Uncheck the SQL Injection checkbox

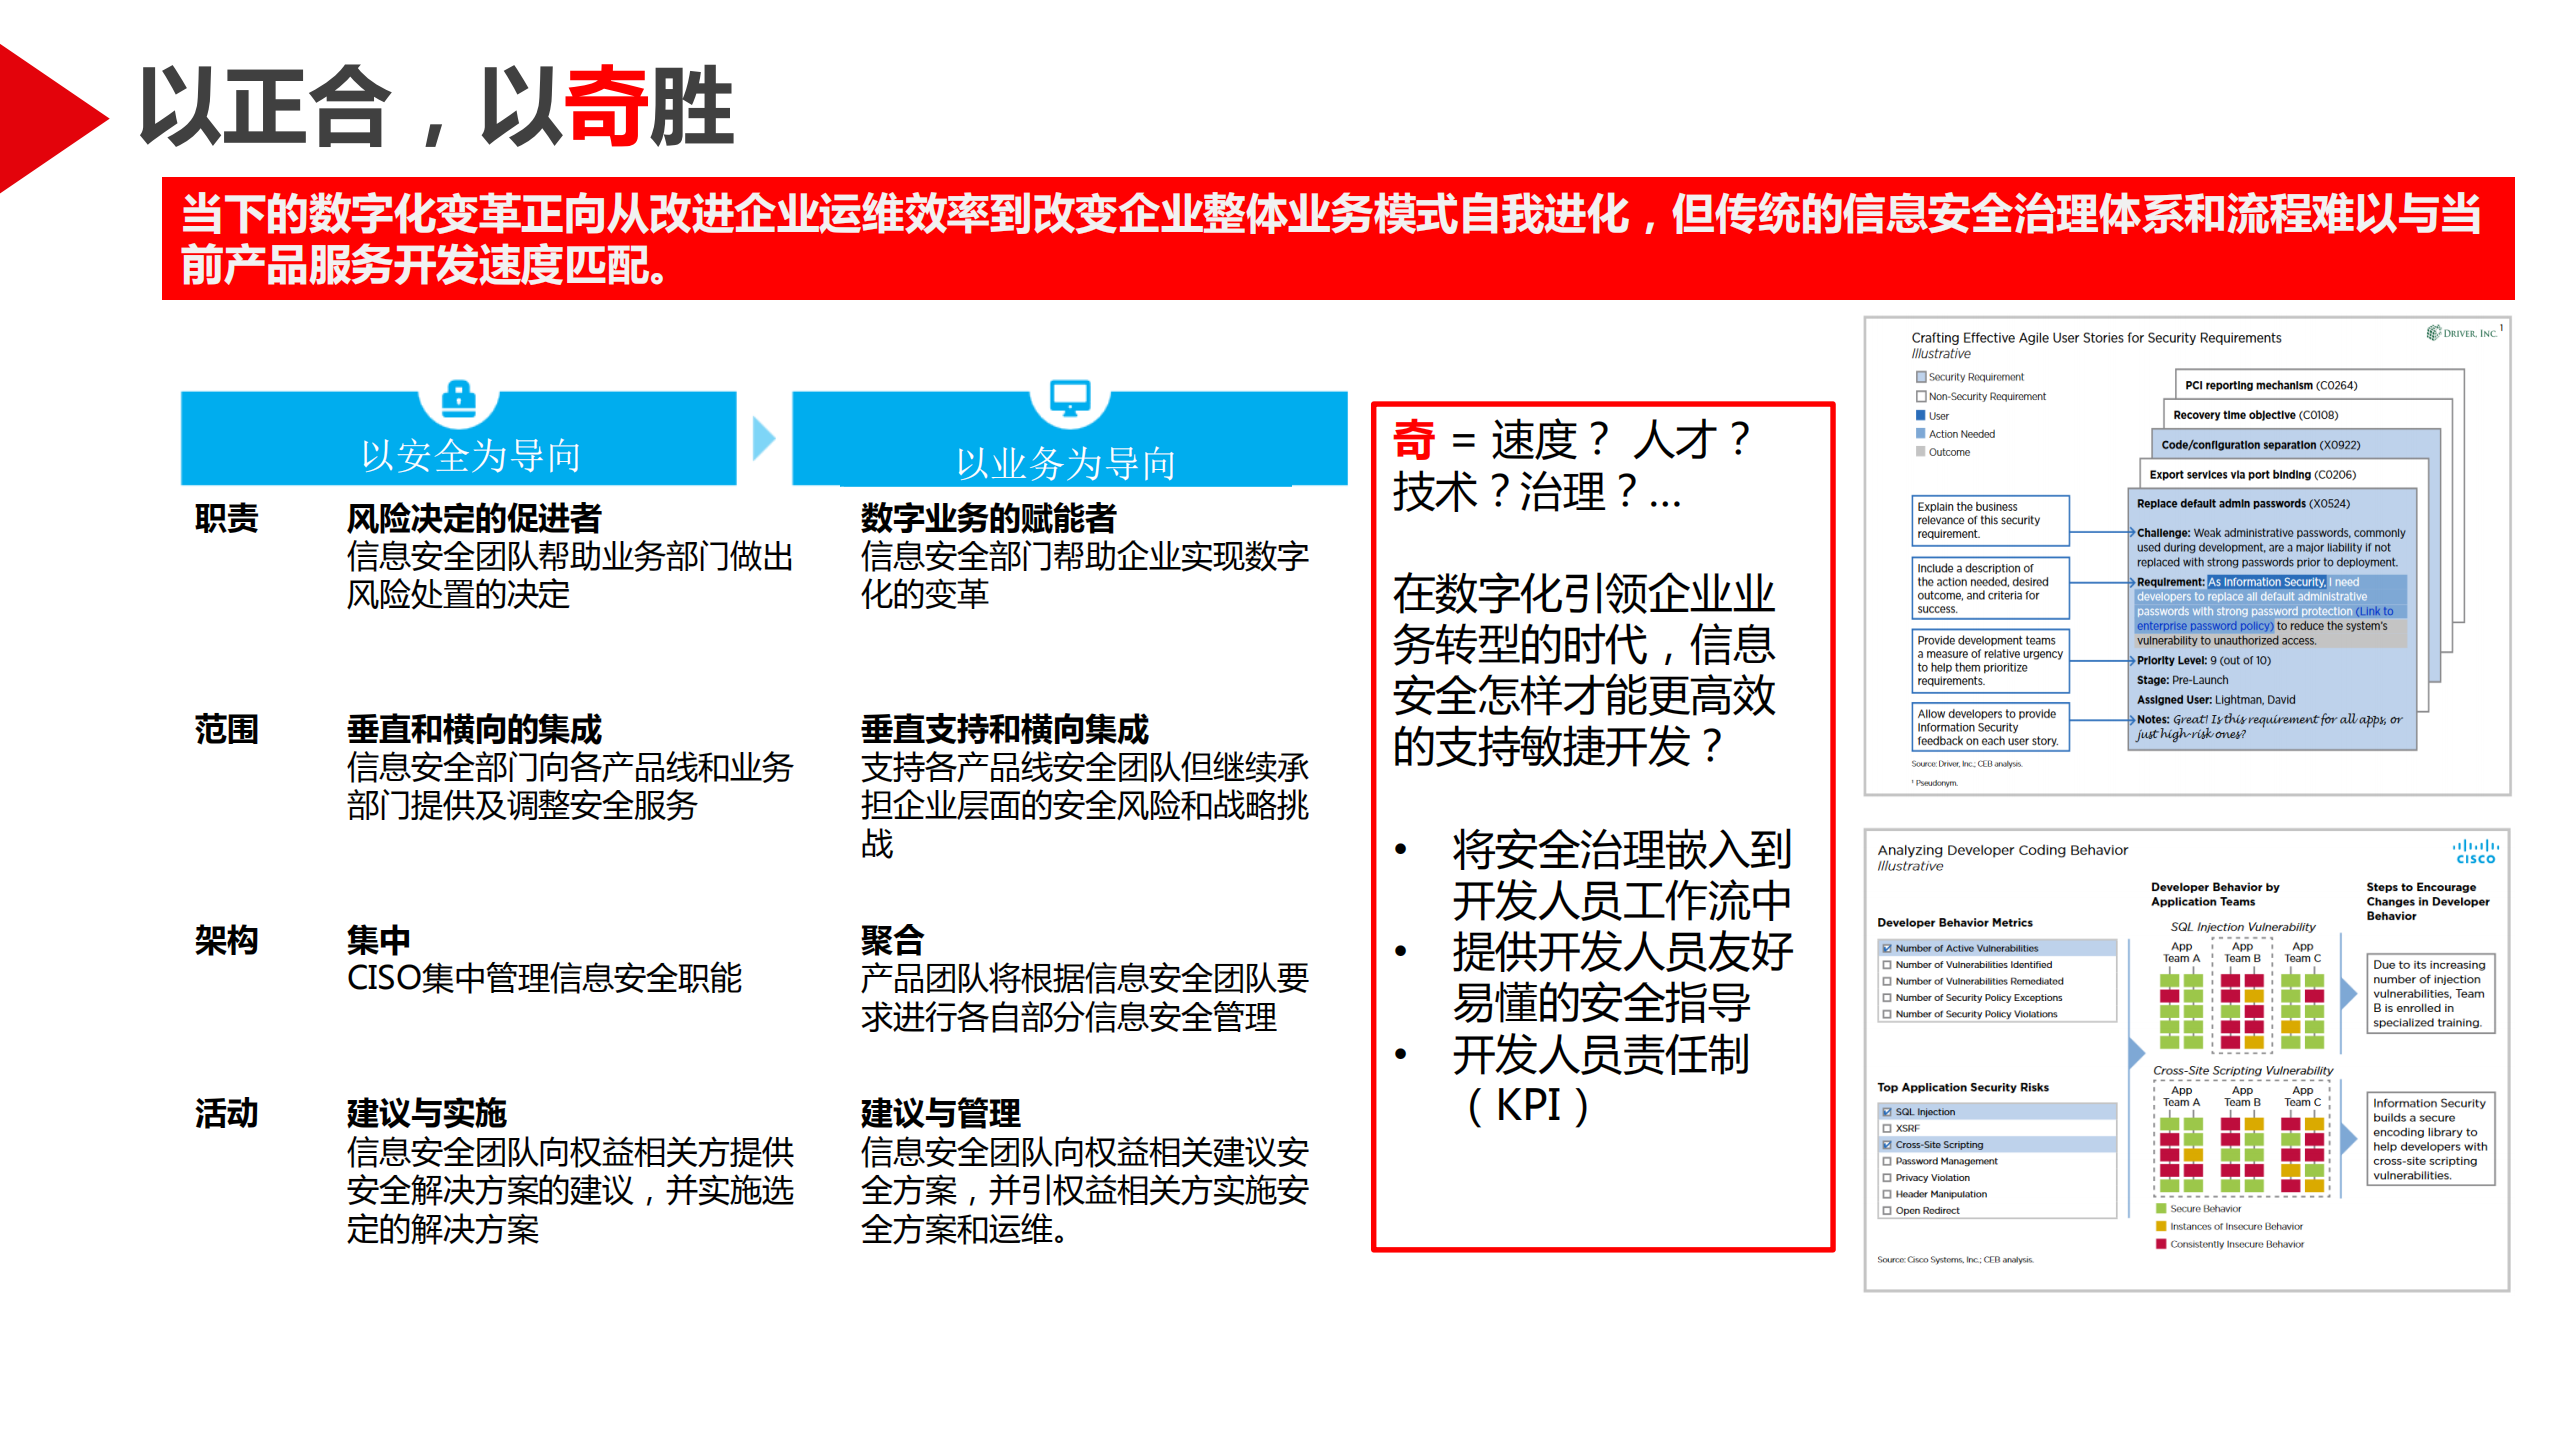(x=1886, y=1112)
